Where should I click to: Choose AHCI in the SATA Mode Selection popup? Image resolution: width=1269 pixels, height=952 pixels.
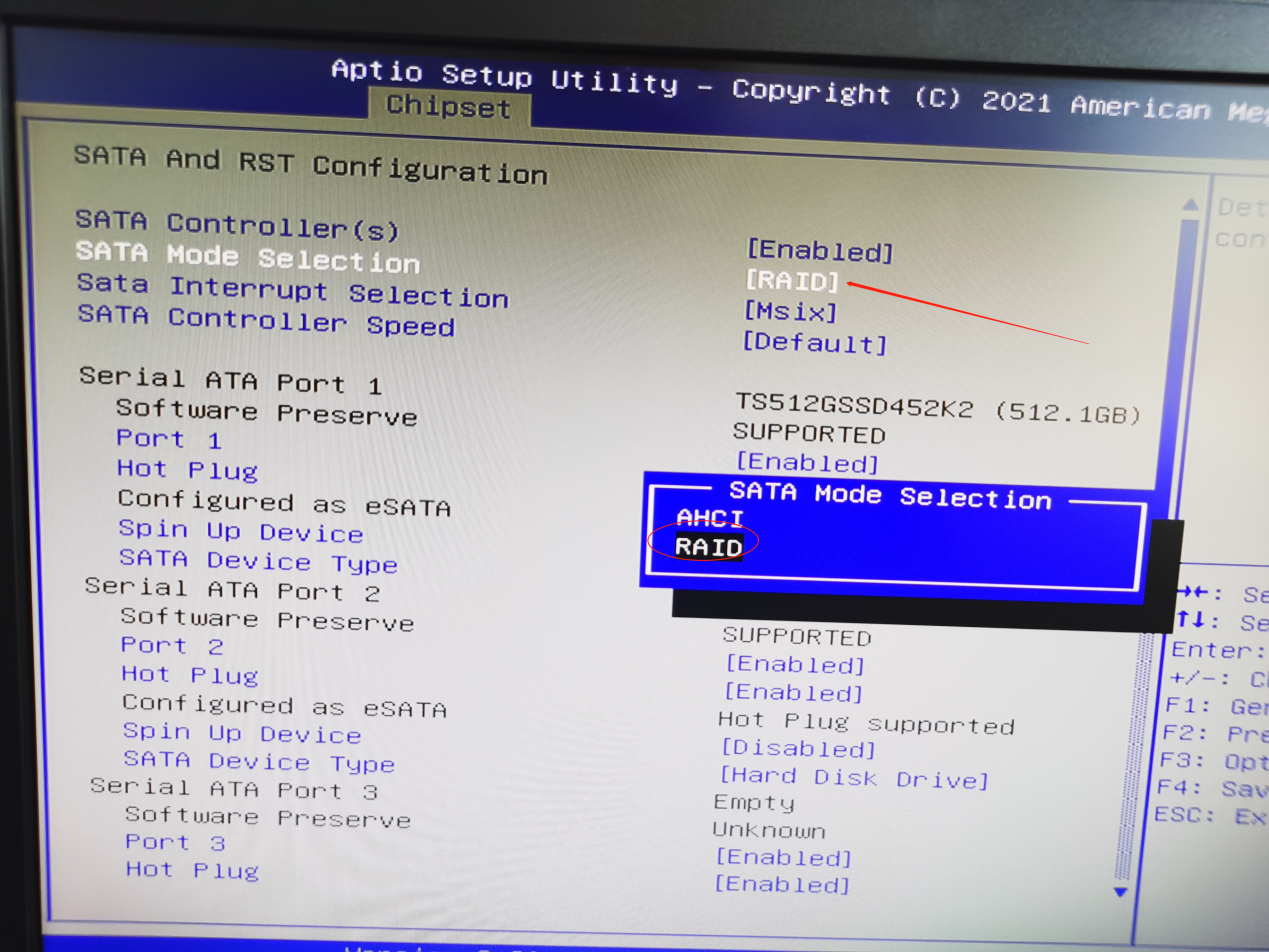click(710, 518)
